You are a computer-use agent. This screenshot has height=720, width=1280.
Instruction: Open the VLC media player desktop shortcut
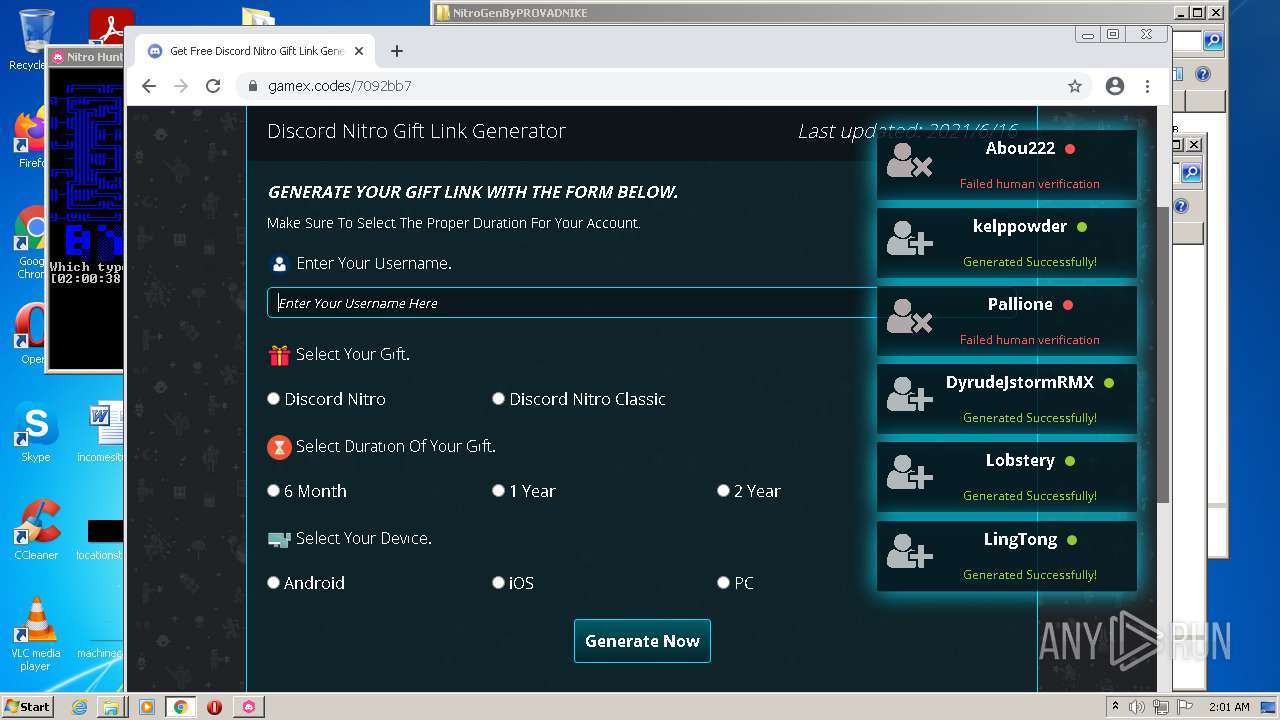pos(36,634)
